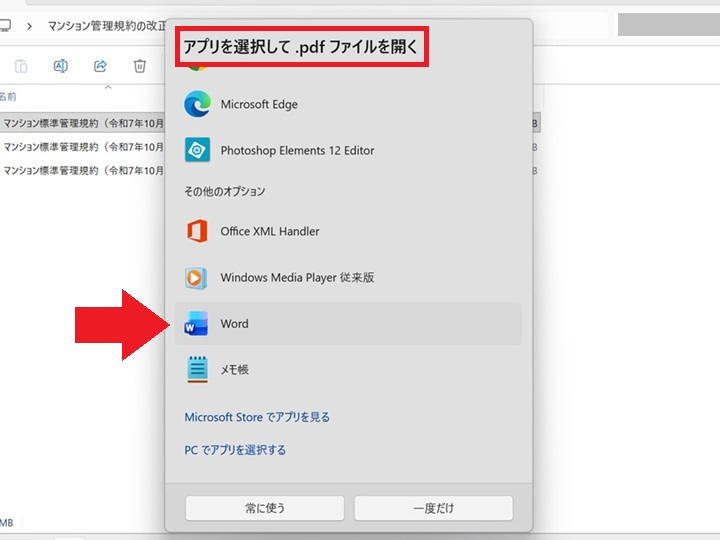Select Windows Media Player 従来版

[x=348, y=277]
